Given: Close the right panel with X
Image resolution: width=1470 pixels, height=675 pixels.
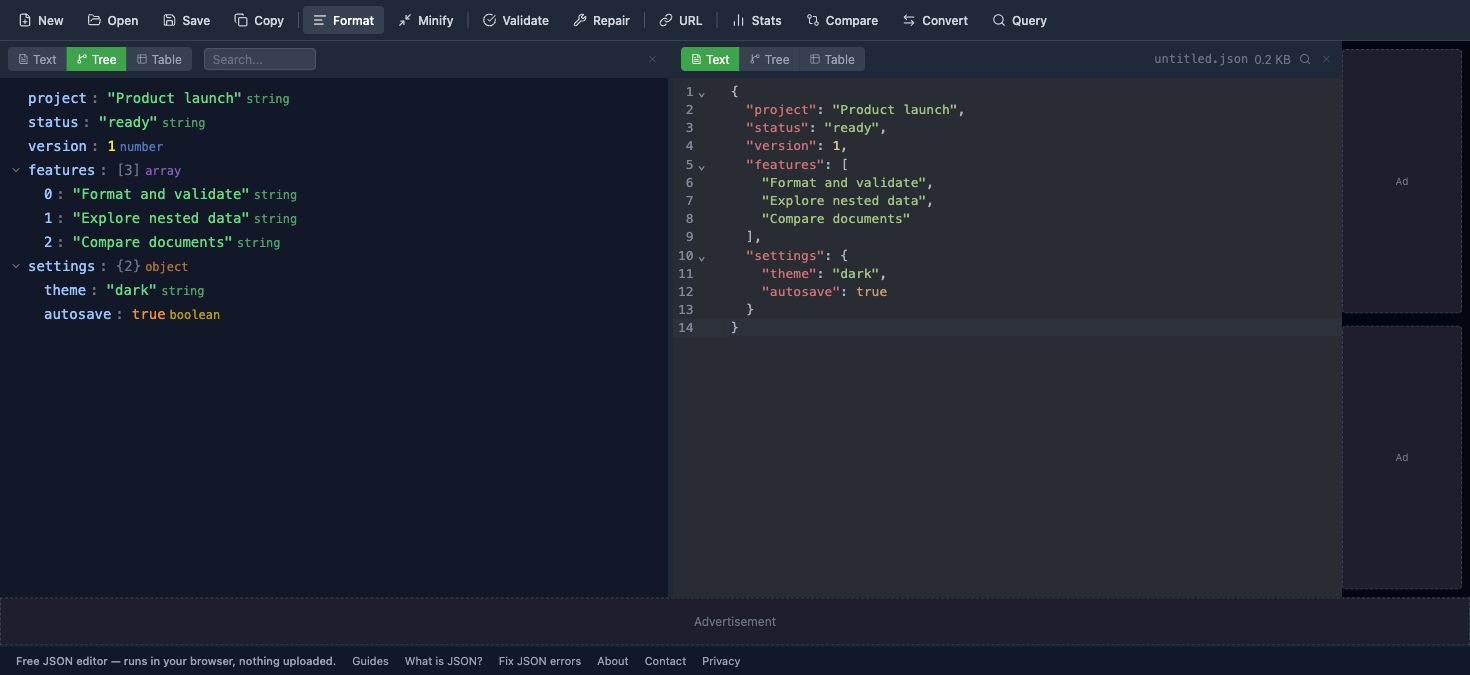Looking at the screenshot, I should click(1327, 59).
